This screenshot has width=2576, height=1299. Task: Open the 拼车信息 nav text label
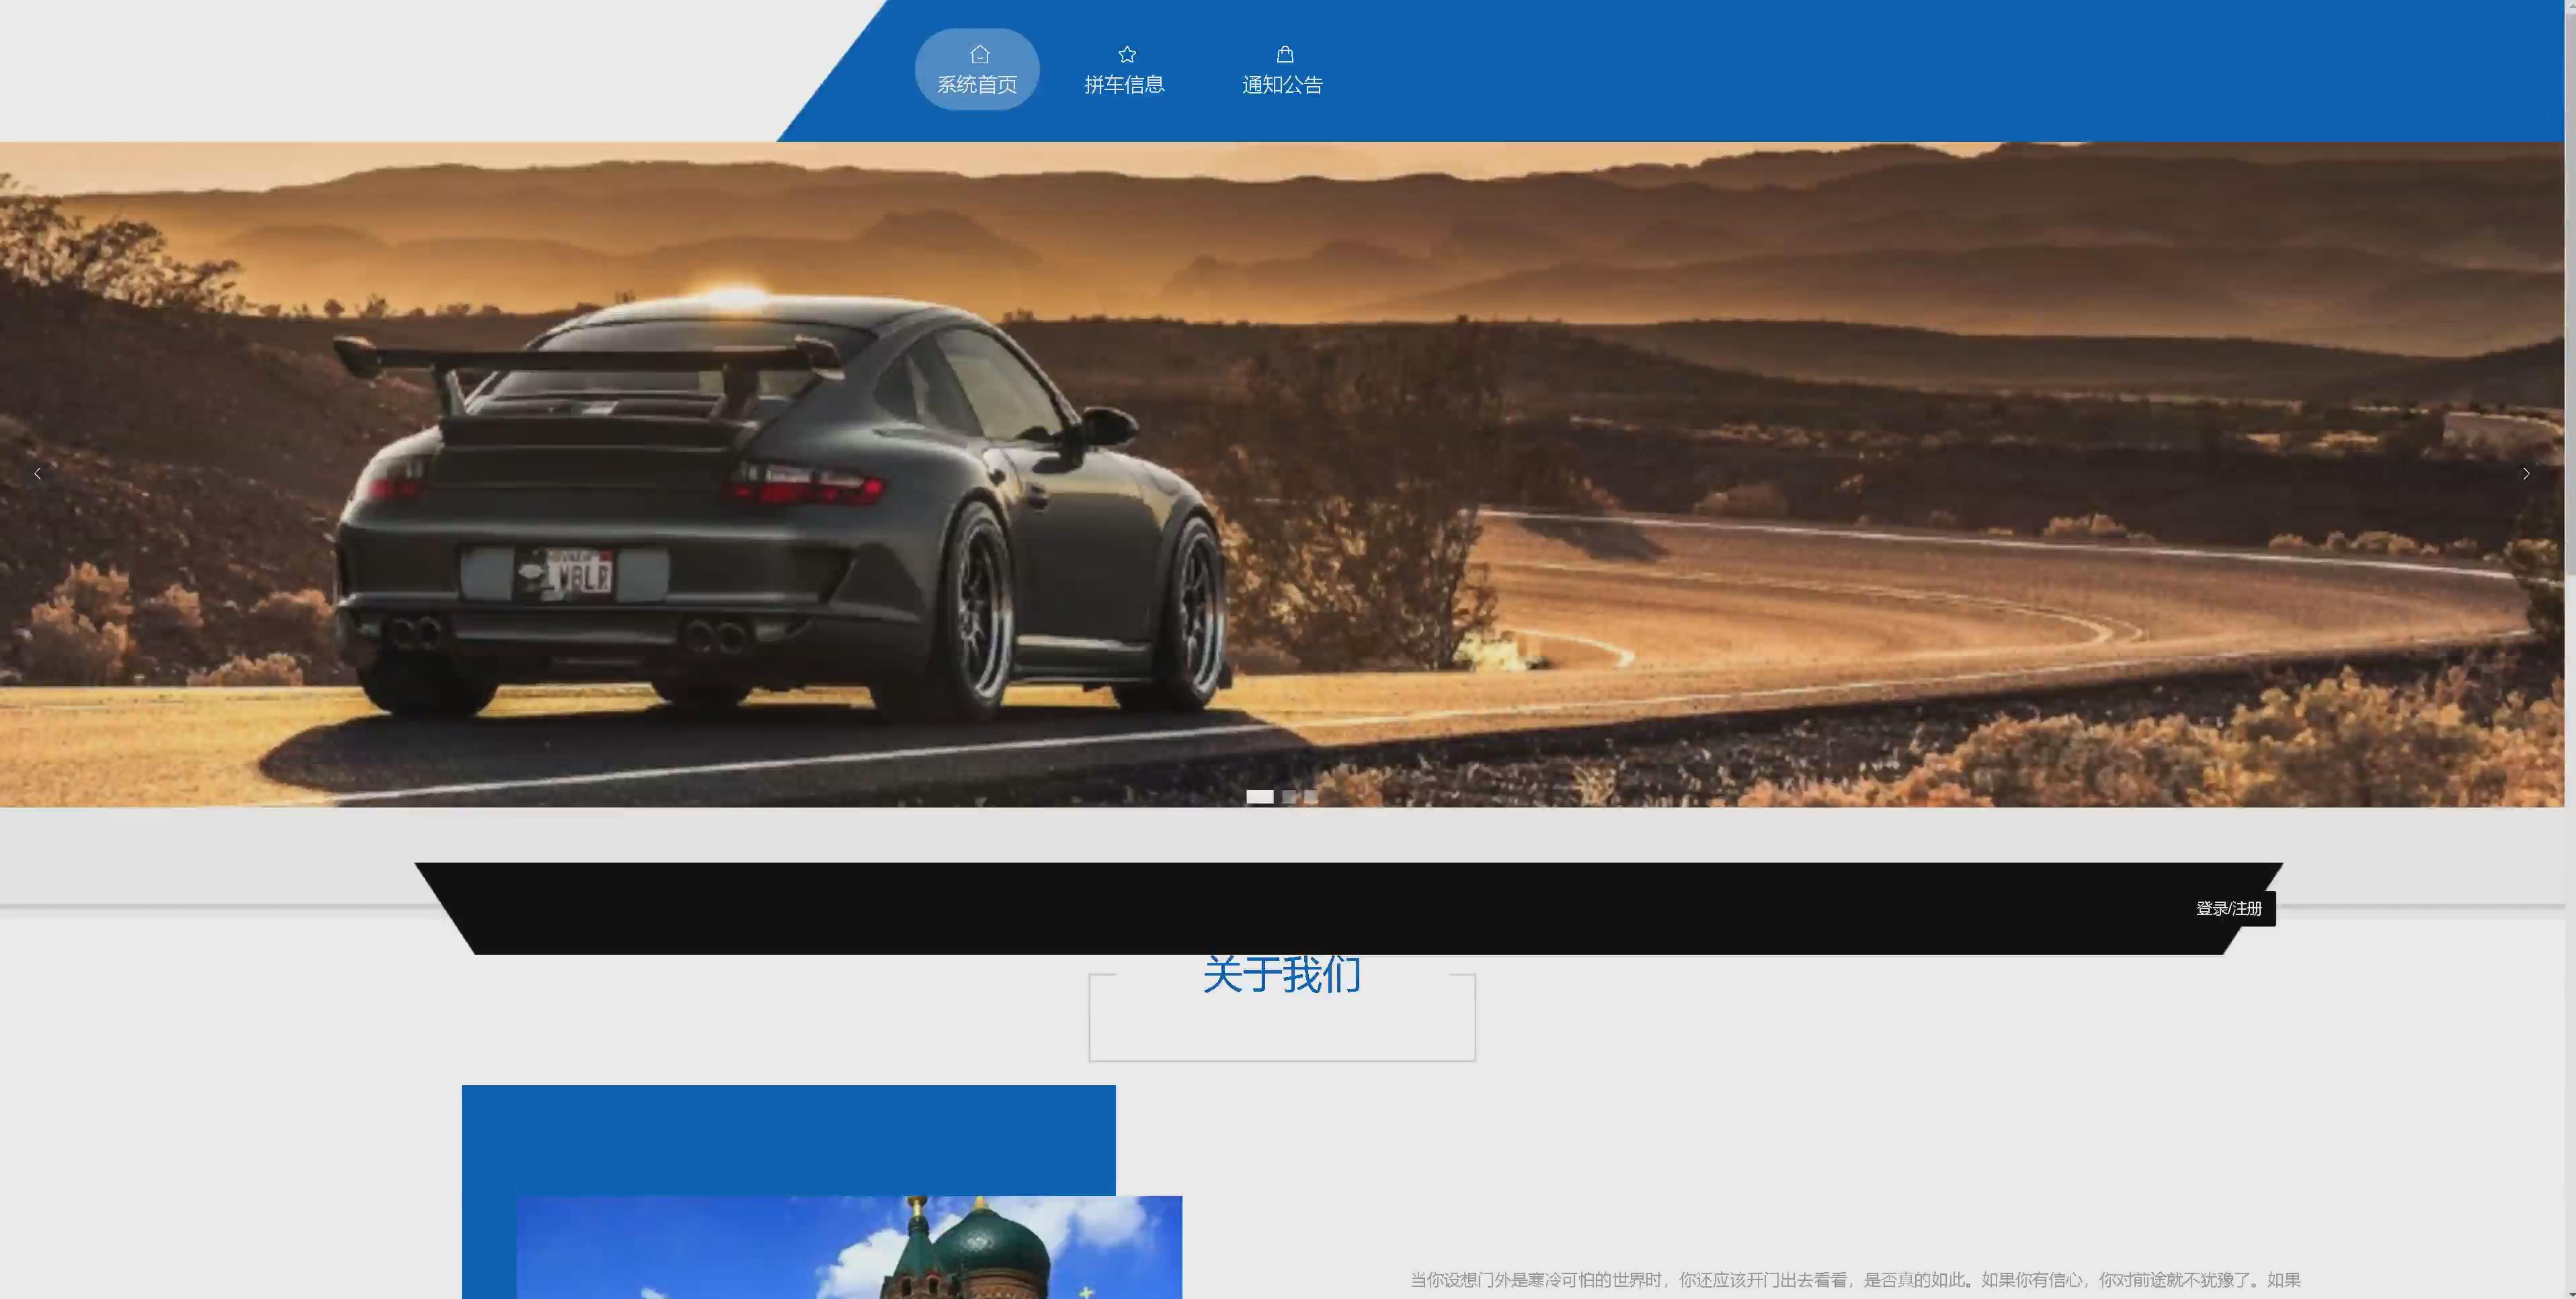[x=1124, y=85]
